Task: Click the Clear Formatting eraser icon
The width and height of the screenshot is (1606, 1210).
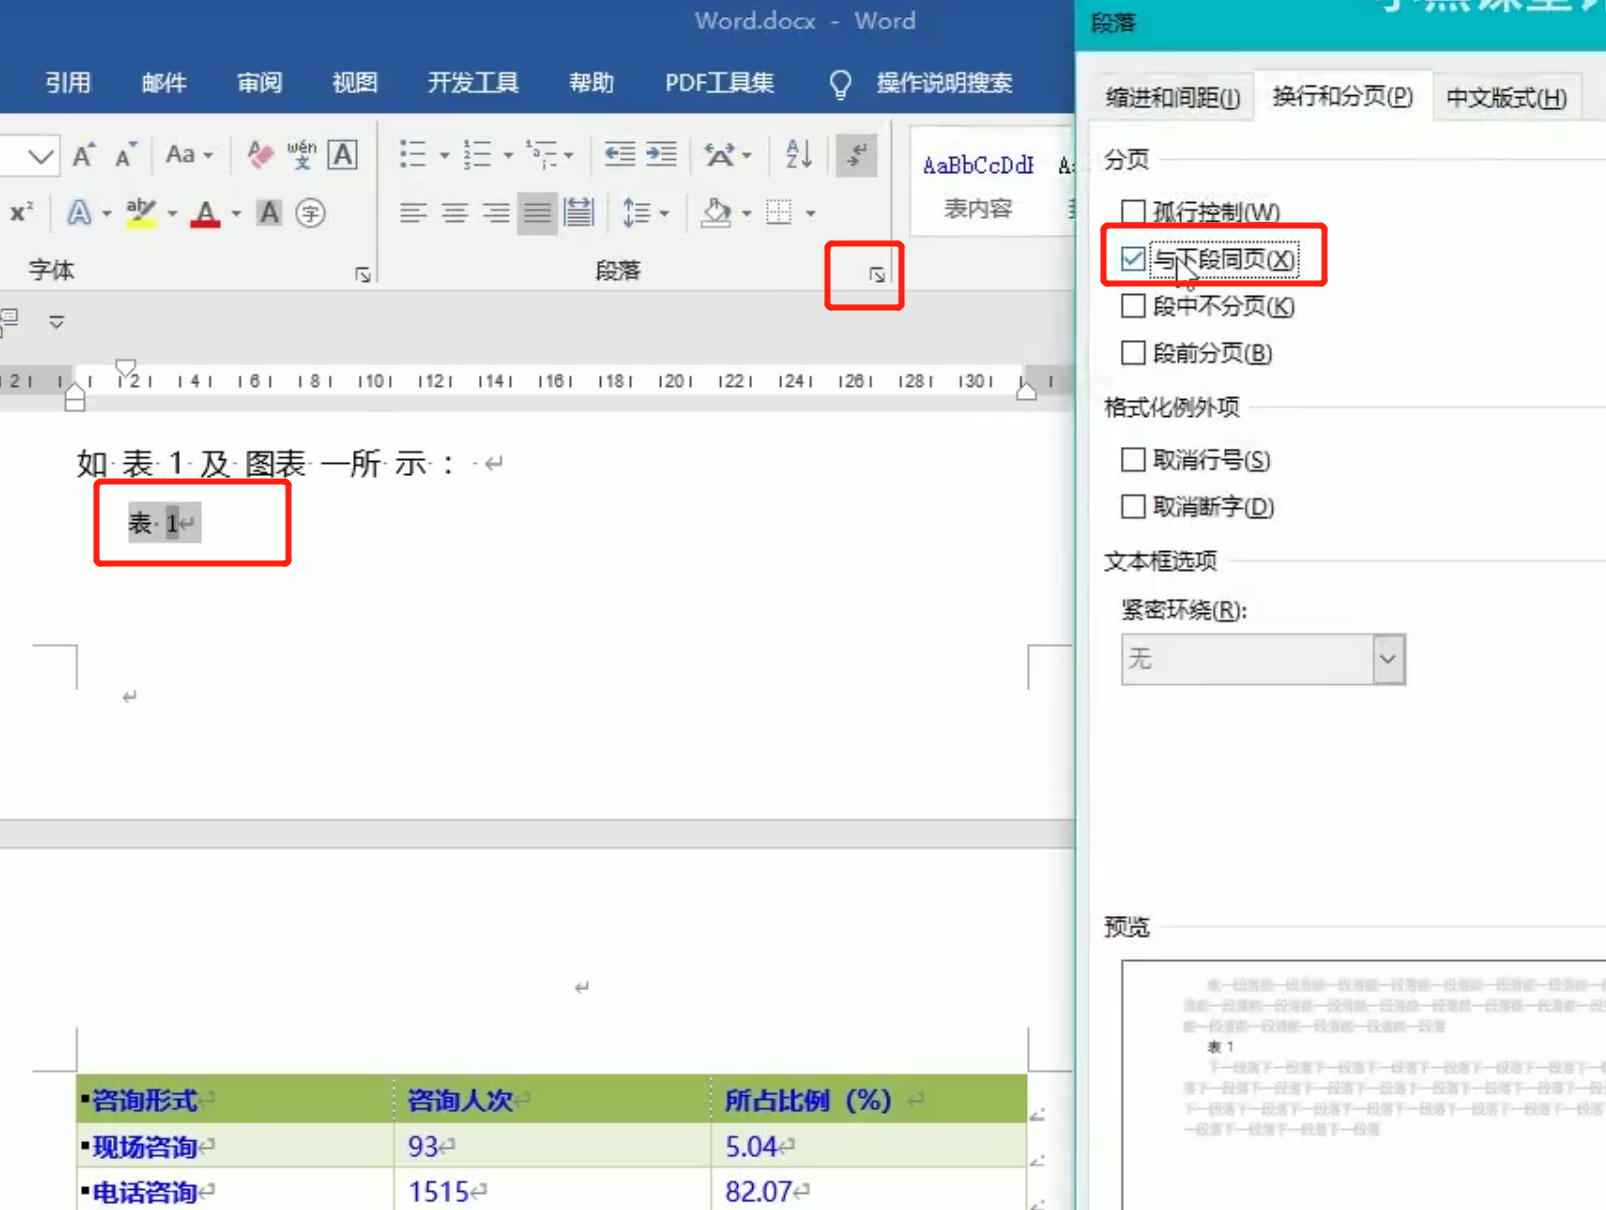Action: 260,155
